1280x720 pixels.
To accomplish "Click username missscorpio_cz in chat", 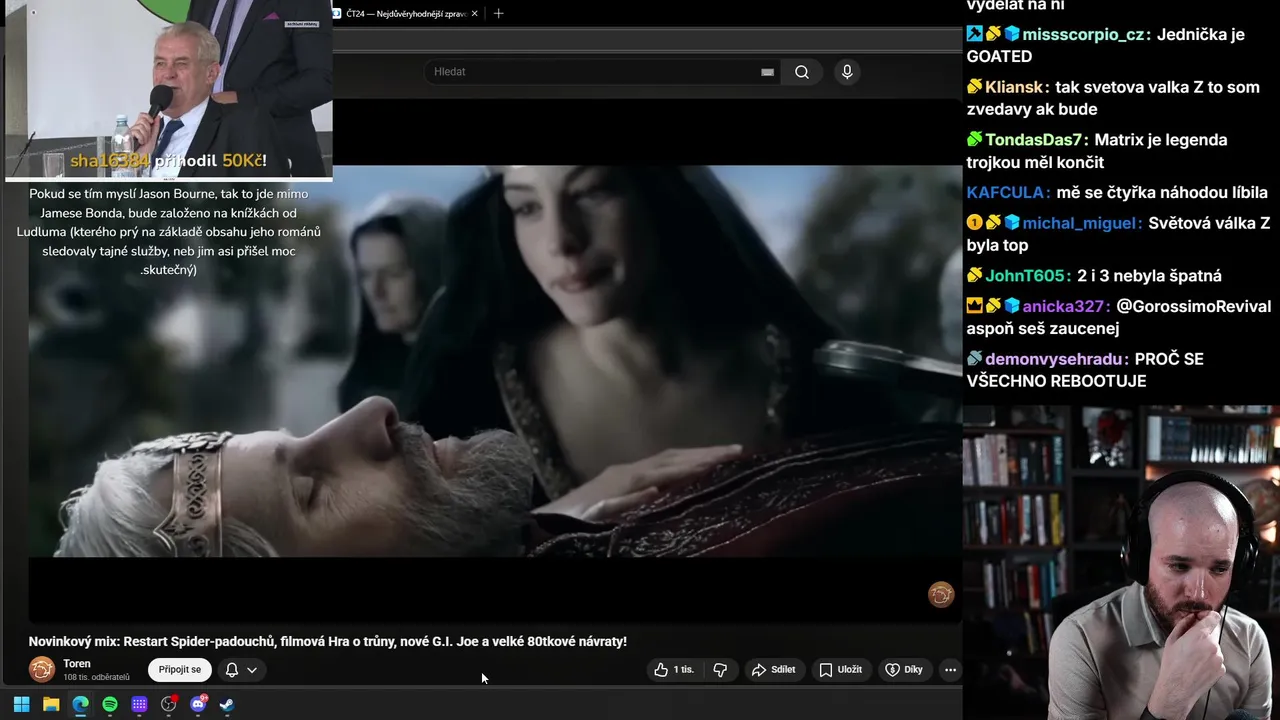I will 1083,34.
